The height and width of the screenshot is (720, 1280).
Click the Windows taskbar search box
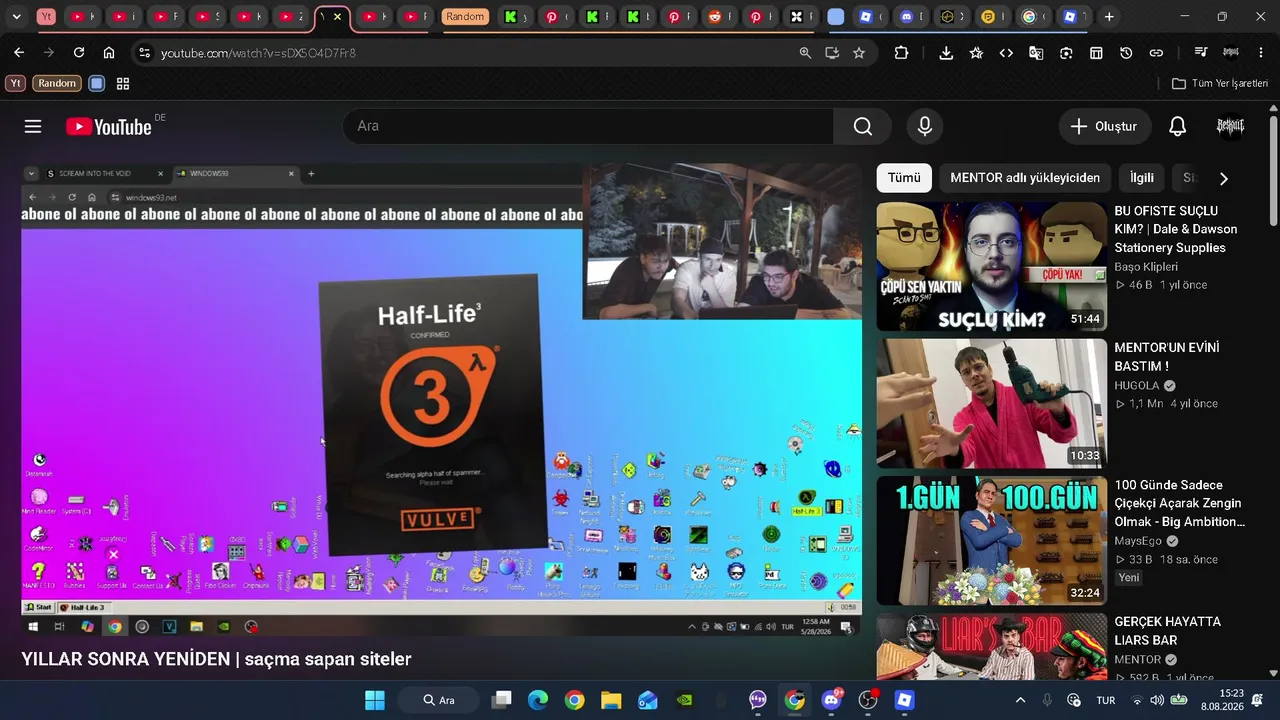[x=437, y=700]
